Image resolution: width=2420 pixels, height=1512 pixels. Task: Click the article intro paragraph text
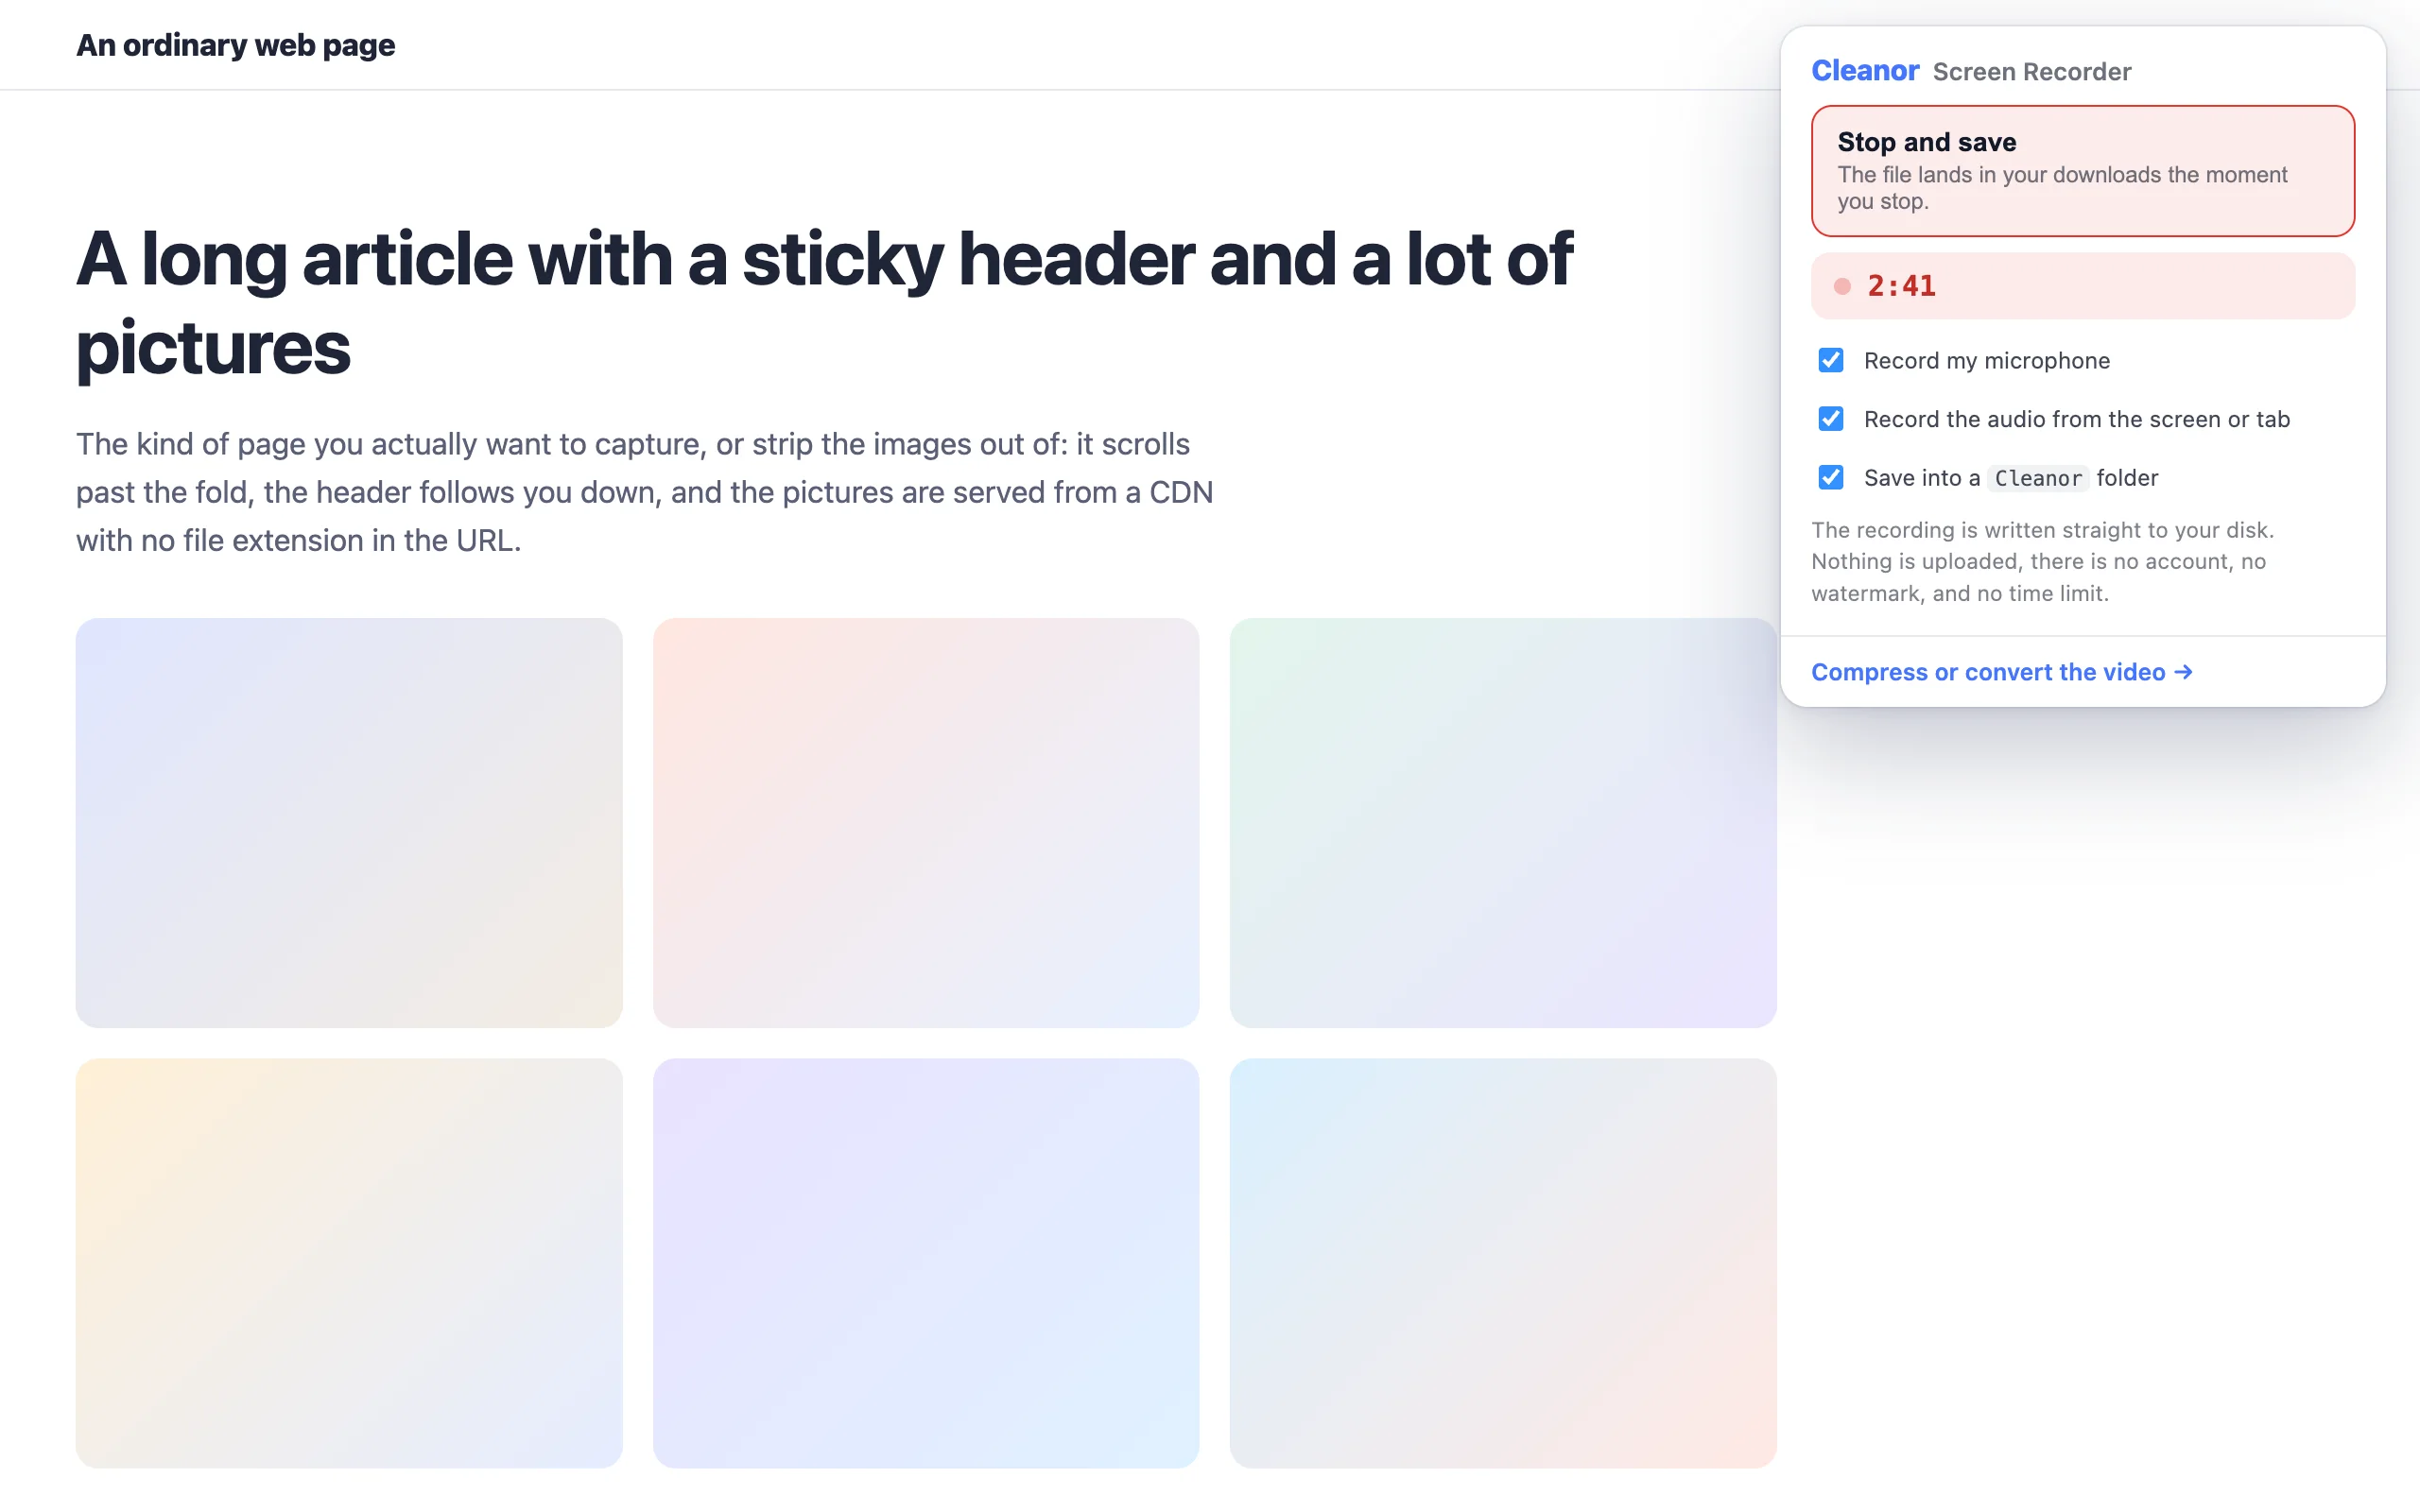tap(645, 492)
